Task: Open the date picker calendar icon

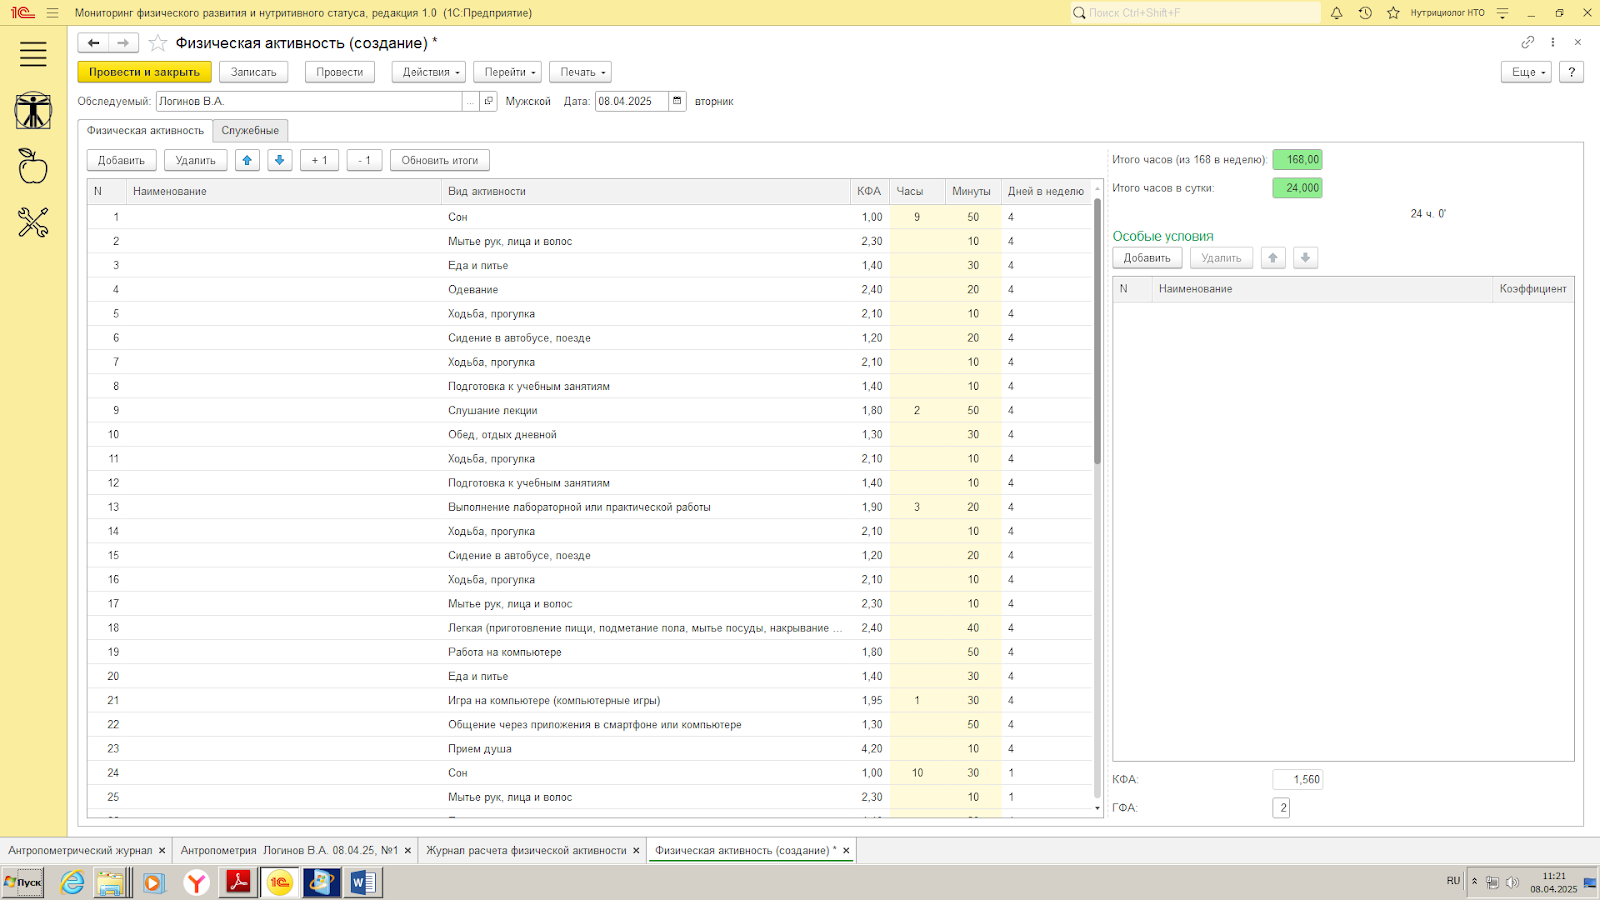Action: tap(677, 101)
